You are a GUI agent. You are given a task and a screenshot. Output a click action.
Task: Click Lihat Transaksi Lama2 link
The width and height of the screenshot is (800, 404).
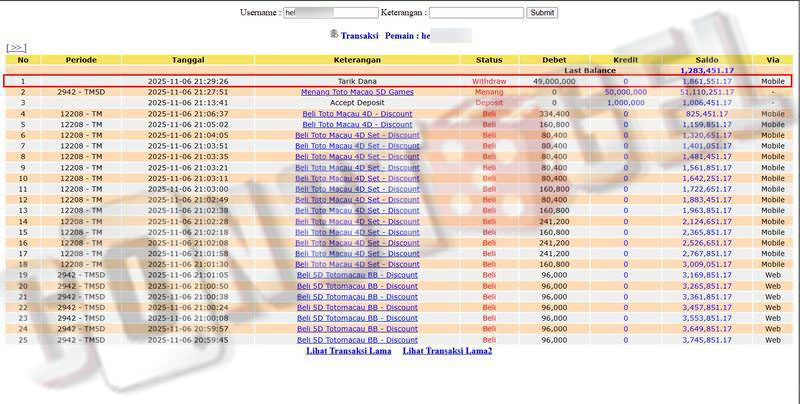[x=447, y=351]
